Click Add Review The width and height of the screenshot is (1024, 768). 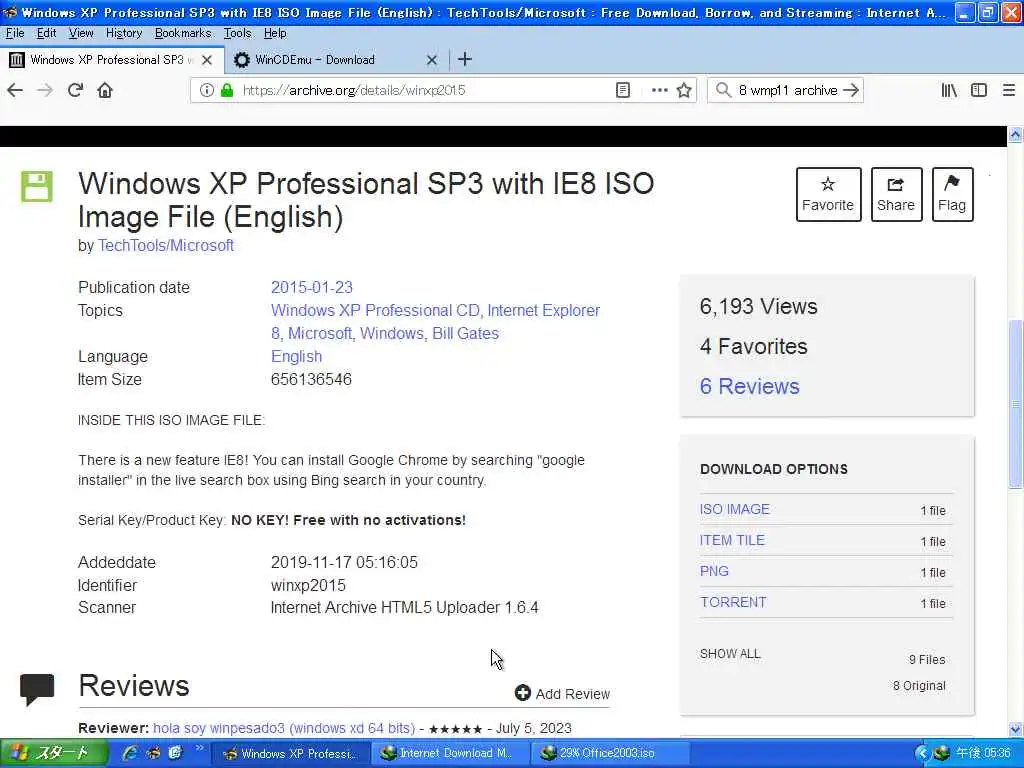click(x=562, y=694)
